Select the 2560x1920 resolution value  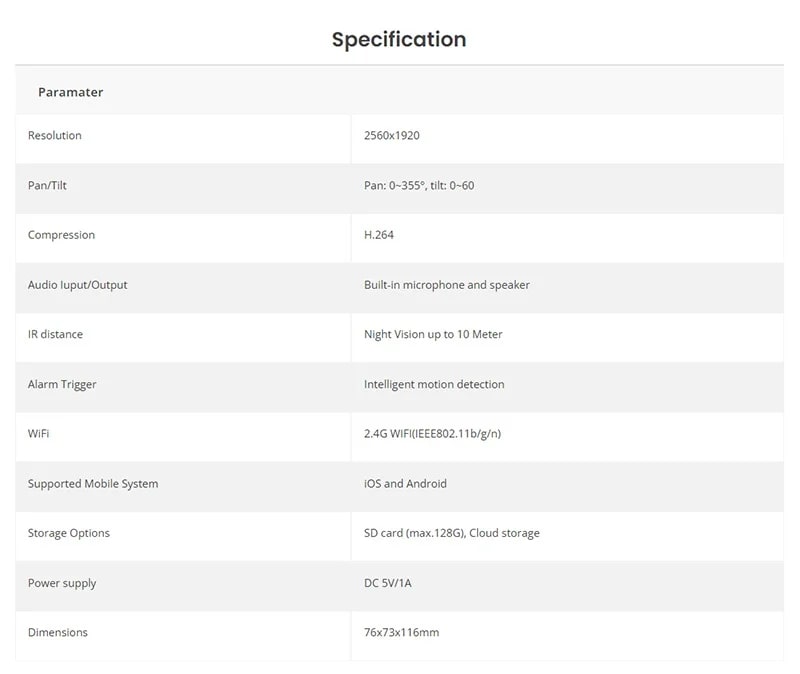point(392,136)
